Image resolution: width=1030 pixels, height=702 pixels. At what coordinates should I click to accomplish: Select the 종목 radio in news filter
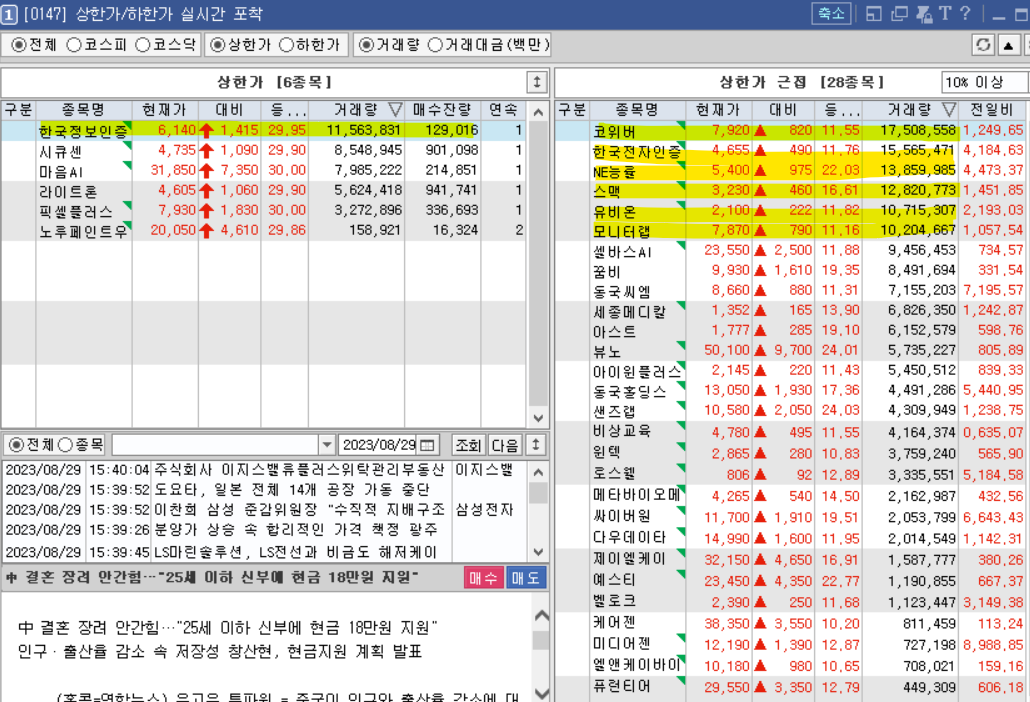pos(65,445)
